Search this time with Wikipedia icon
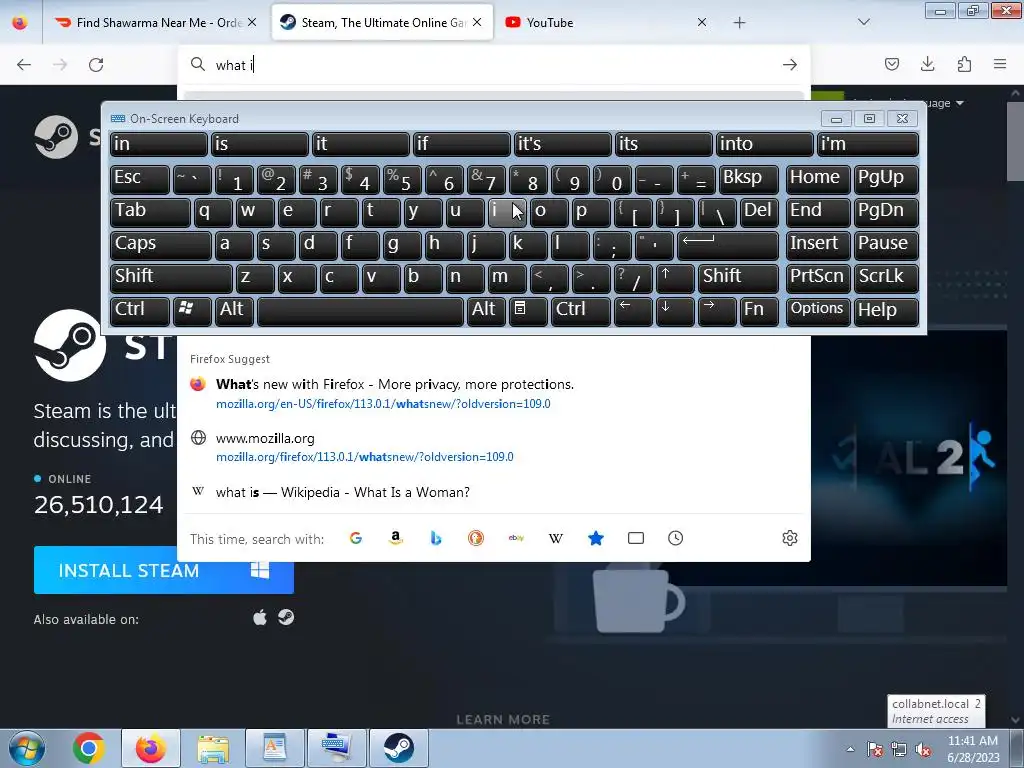Viewport: 1024px width, 768px height. click(x=556, y=538)
